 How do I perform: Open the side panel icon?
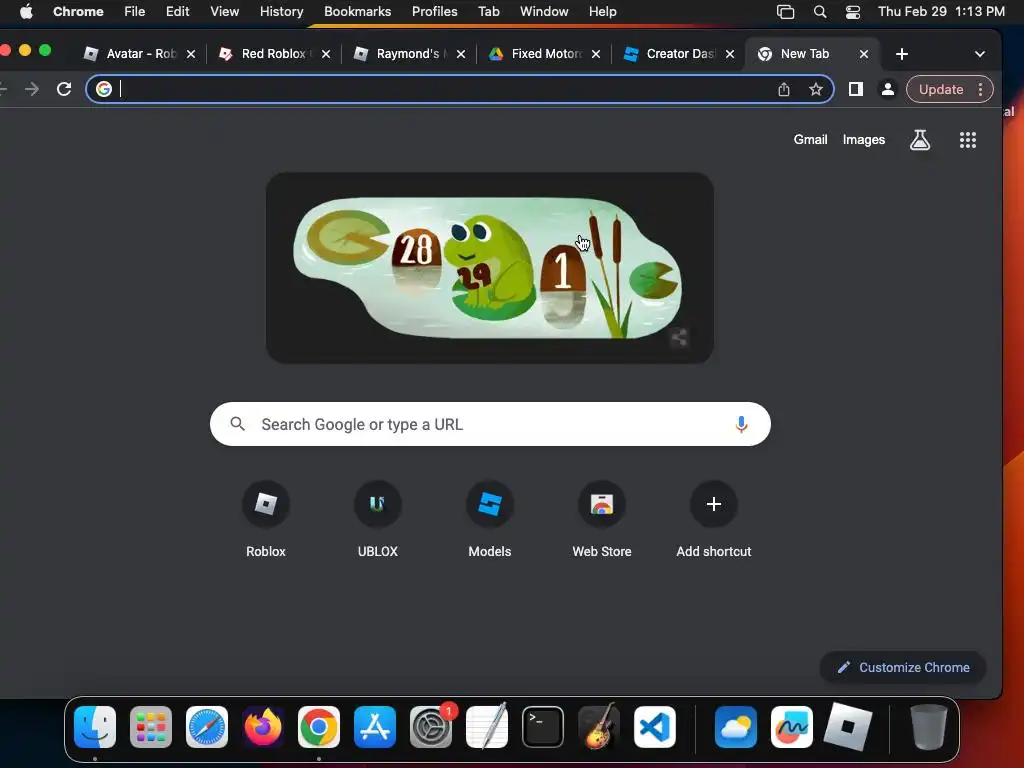(856, 89)
